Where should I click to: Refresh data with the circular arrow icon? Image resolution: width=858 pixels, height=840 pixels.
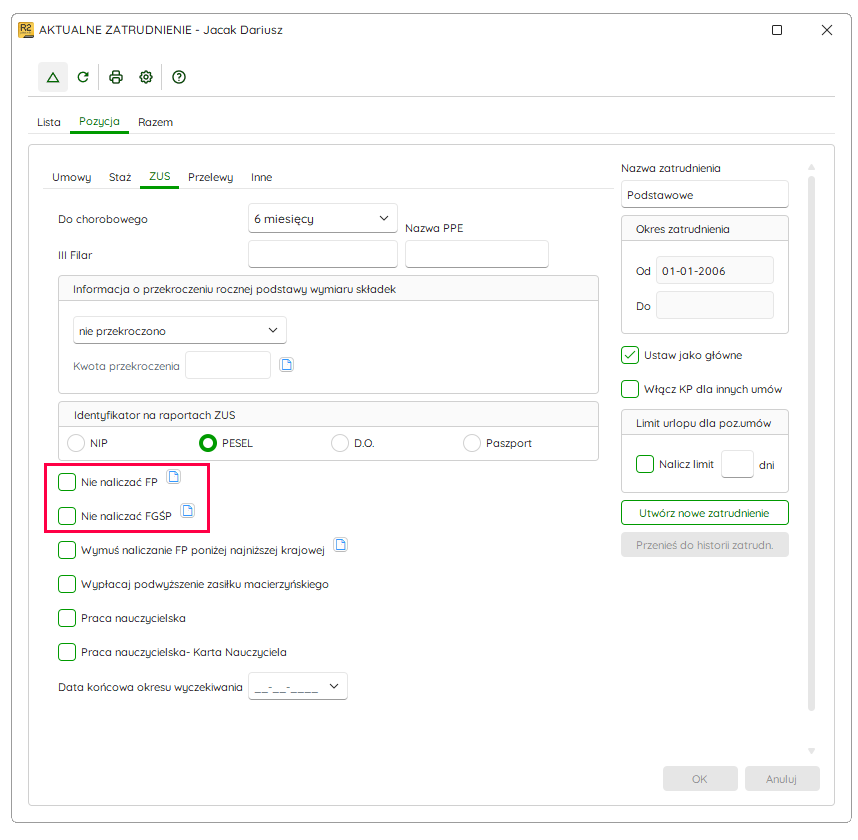pos(83,77)
